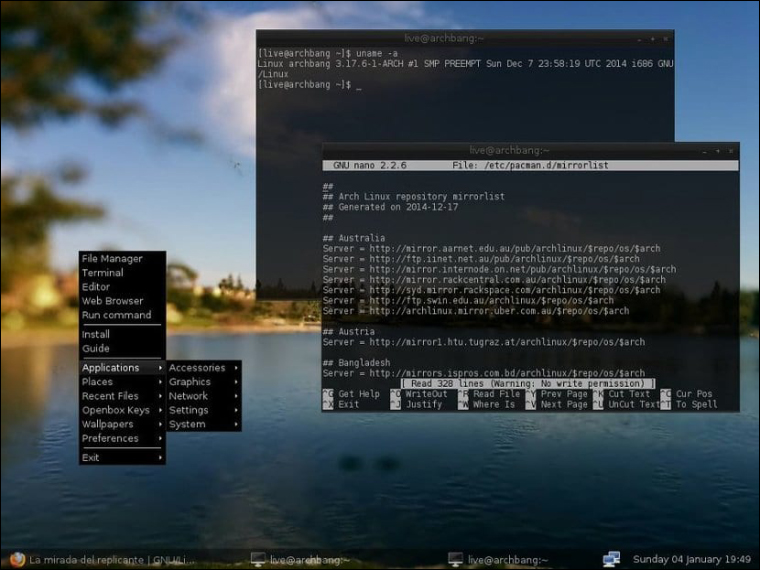Click the mirror.rackcentral.com.au server line
This screenshot has width=760, height=570.
pyautogui.click(x=494, y=280)
